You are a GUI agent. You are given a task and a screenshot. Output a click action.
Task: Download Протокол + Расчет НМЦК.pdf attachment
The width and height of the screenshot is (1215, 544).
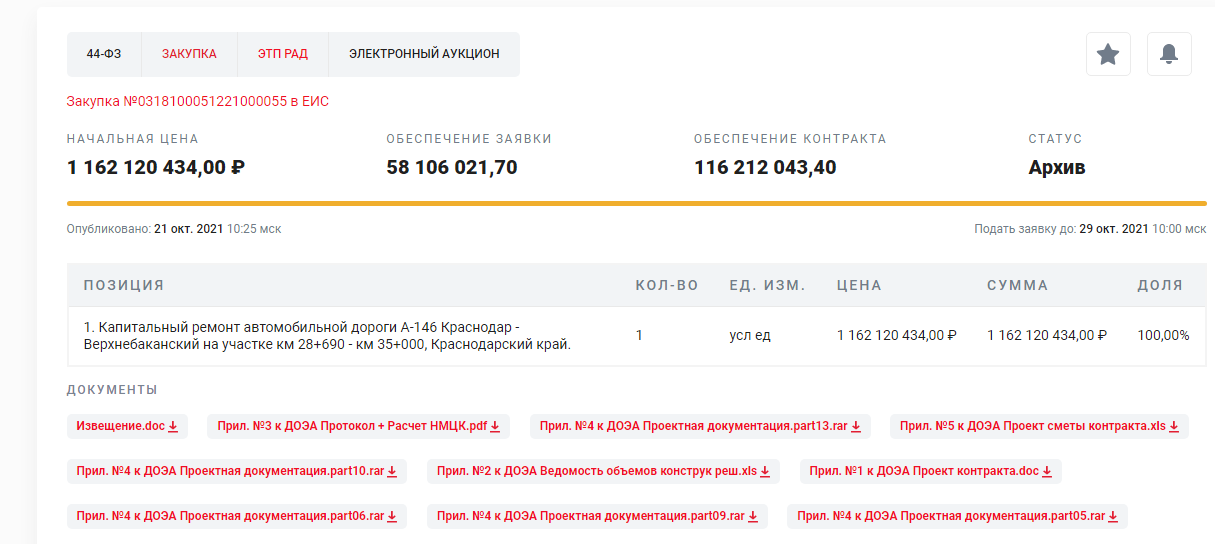click(x=358, y=426)
